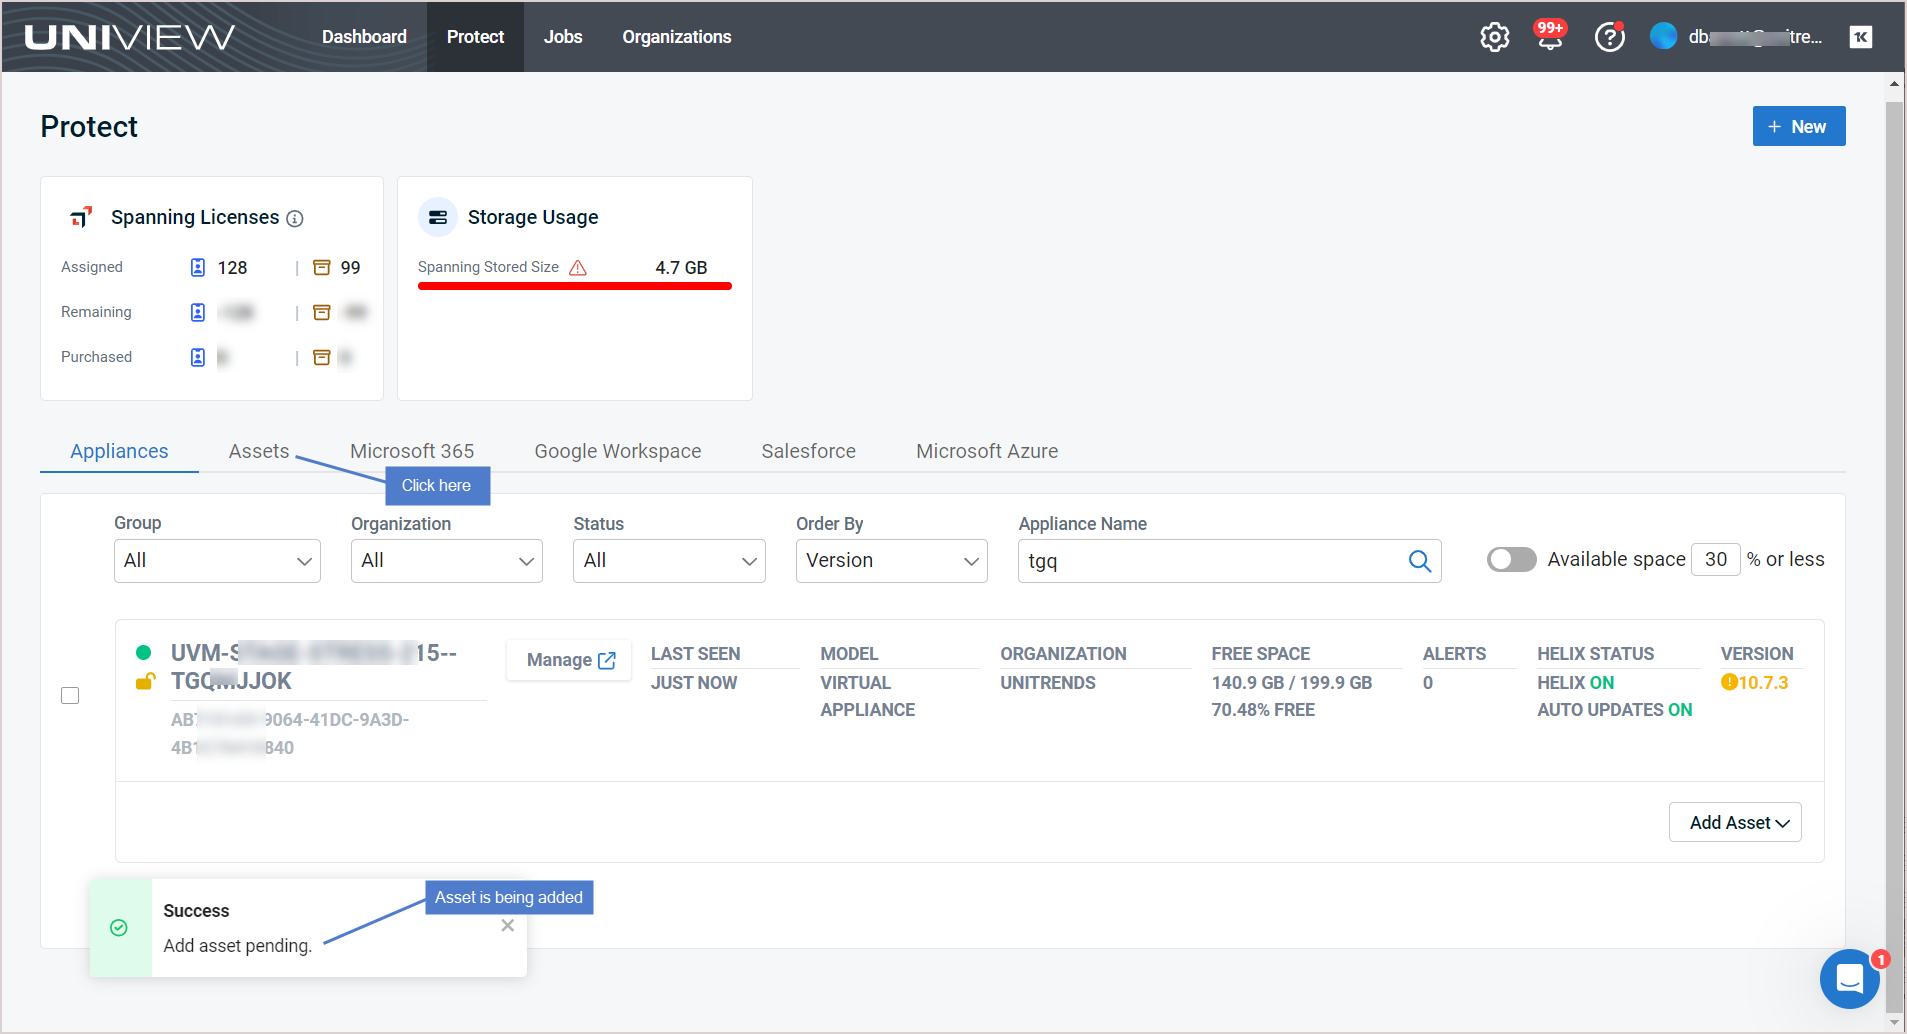
Task: Click the info icon beside Spanning Licenses
Action: point(295,218)
